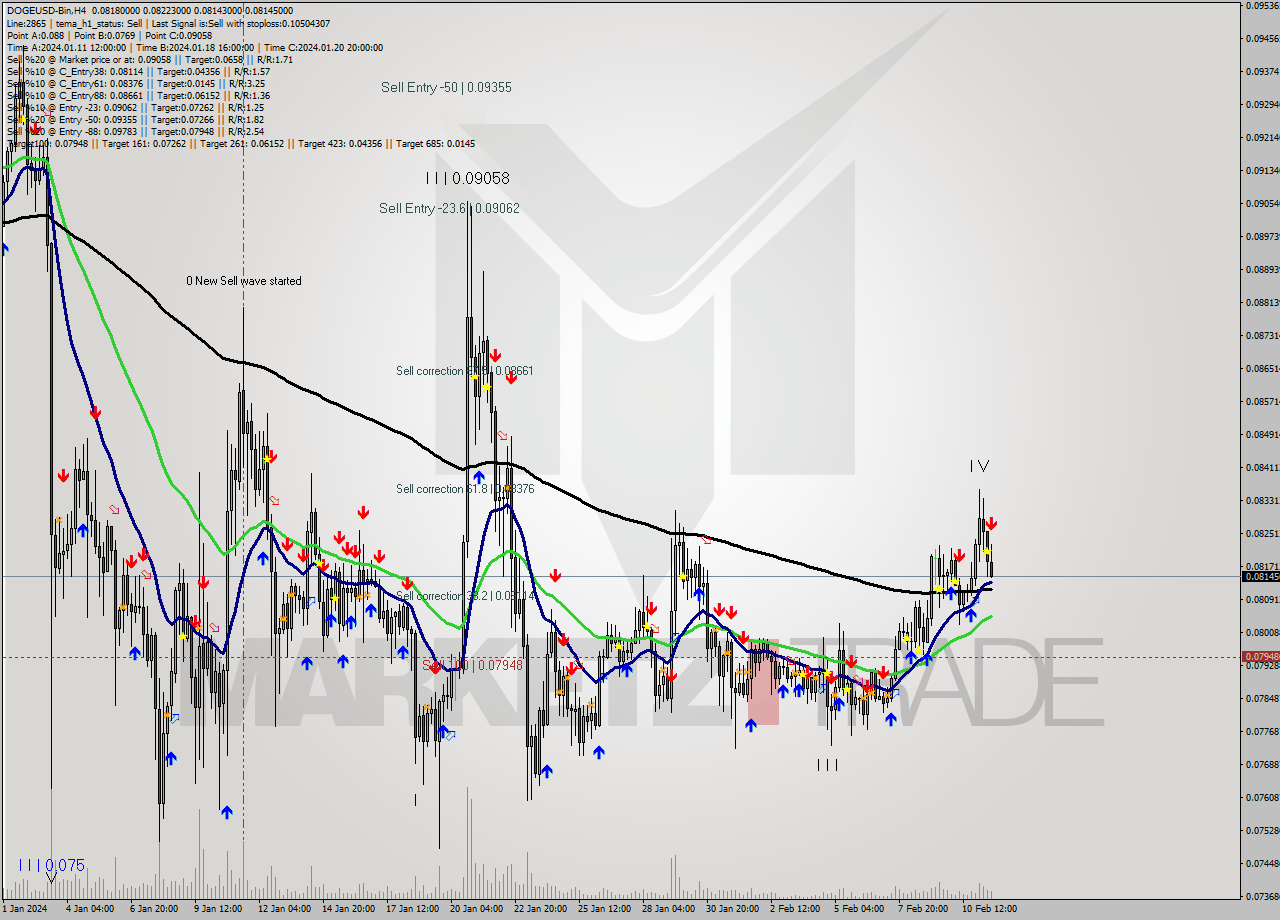Click the 0.0849 price axis label
Viewport: 1280px width, 920px height.
[1261, 434]
